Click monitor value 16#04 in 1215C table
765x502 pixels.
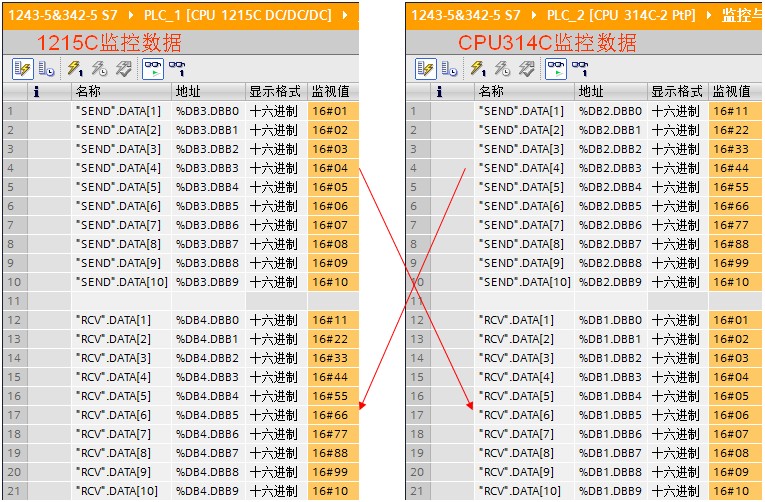333,168
